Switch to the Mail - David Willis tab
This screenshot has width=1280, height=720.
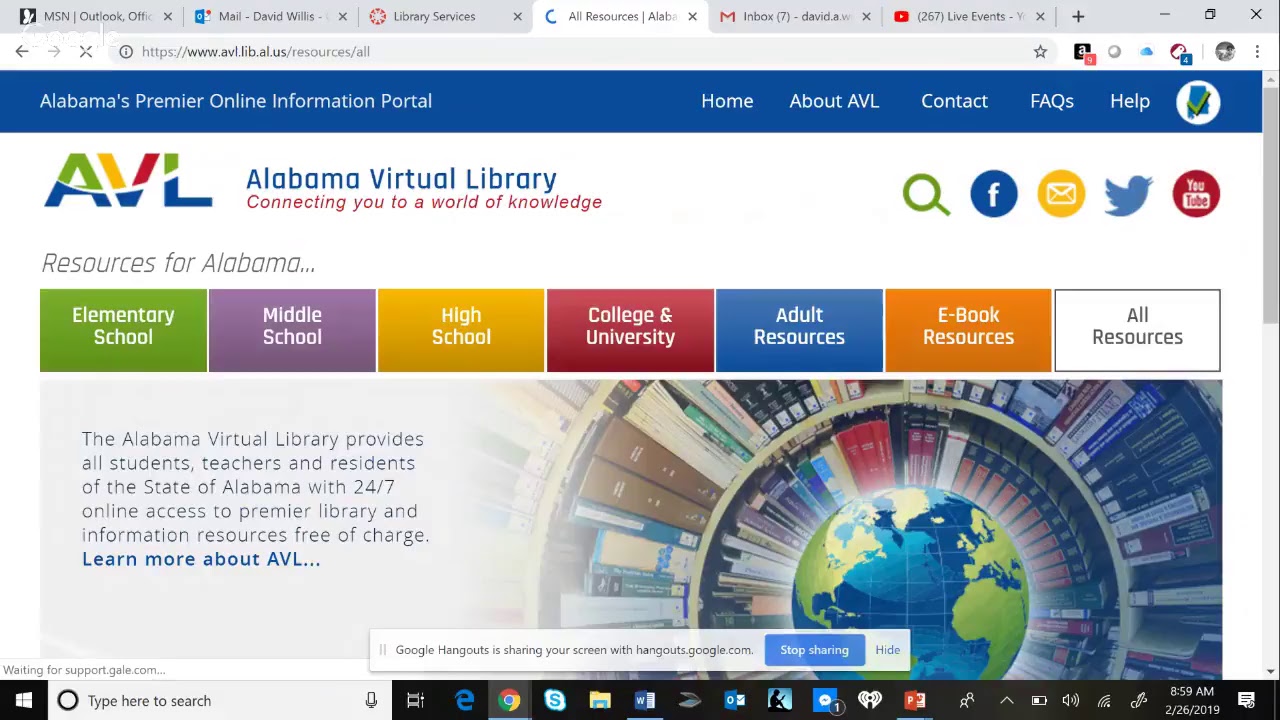[x=268, y=16]
